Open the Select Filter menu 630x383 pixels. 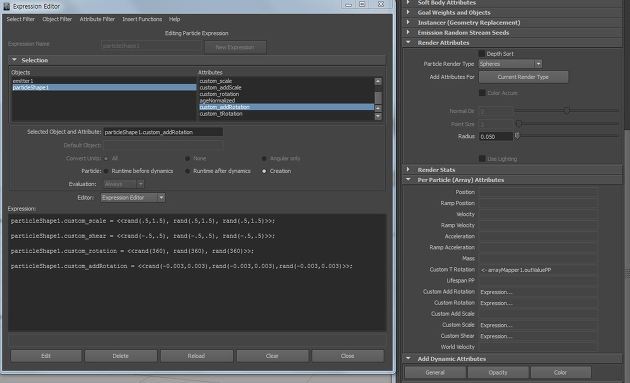point(20,19)
